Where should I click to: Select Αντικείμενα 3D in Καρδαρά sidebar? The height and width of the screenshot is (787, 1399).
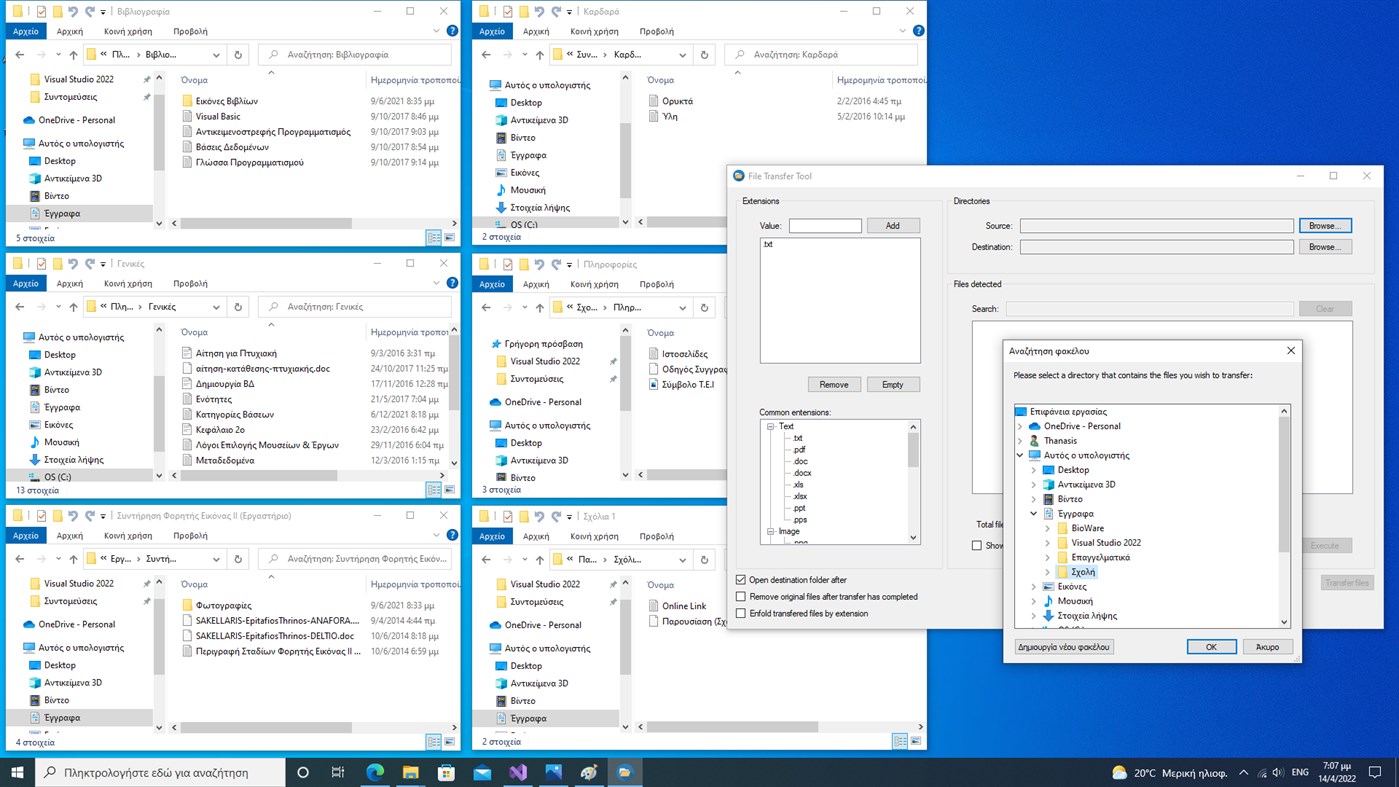pos(539,120)
